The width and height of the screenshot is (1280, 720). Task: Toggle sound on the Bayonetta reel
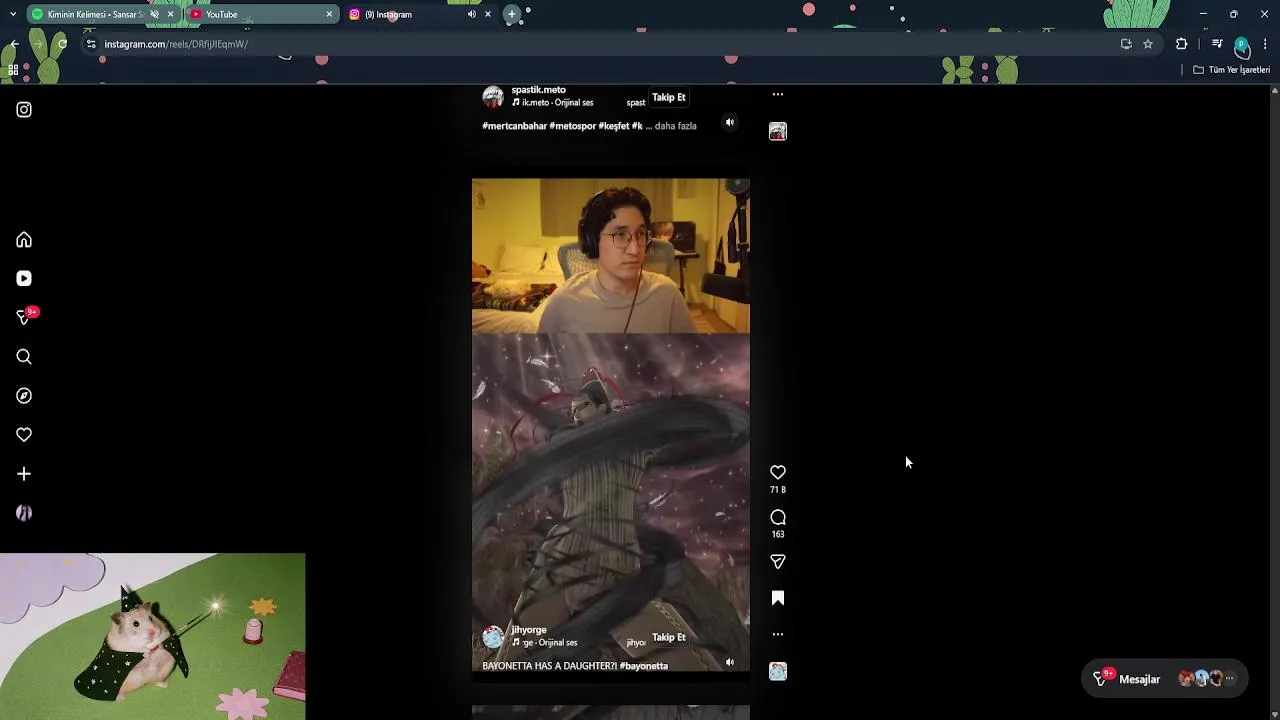[730, 662]
